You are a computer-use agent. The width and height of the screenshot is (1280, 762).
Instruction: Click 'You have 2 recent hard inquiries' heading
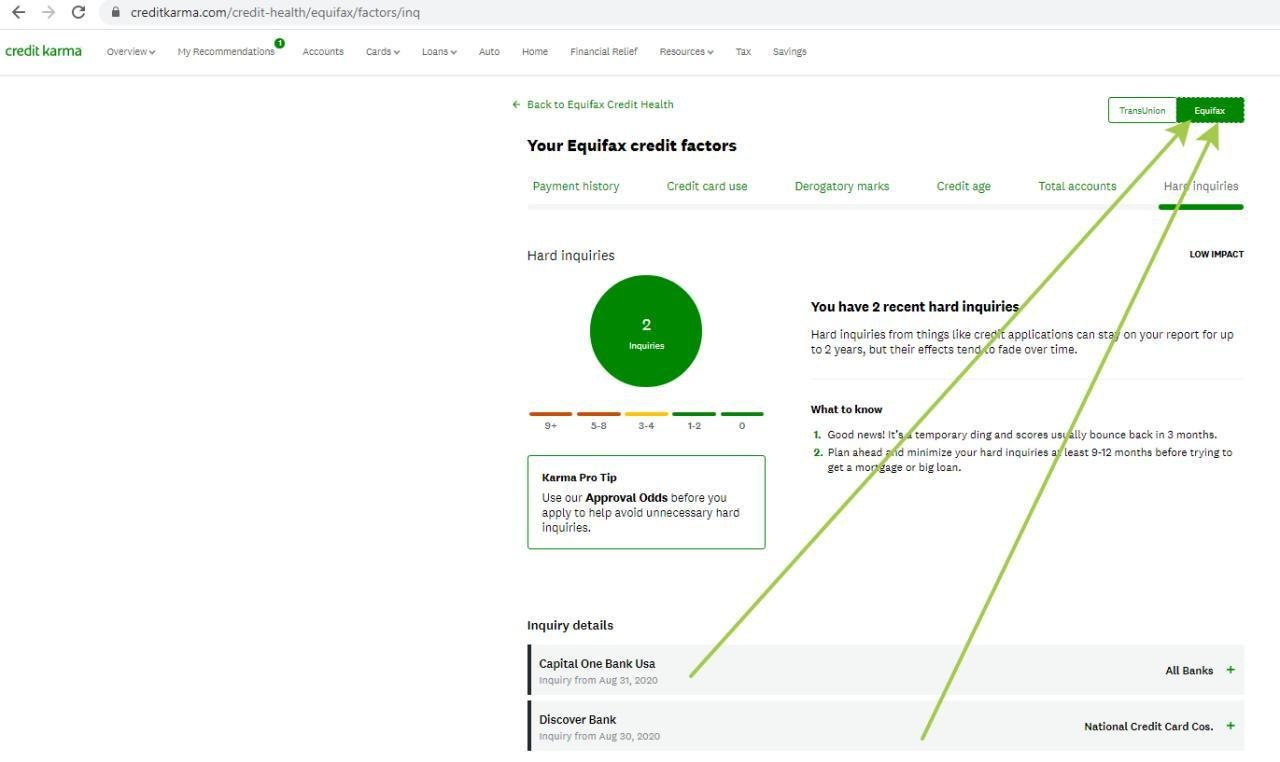[915, 307]
